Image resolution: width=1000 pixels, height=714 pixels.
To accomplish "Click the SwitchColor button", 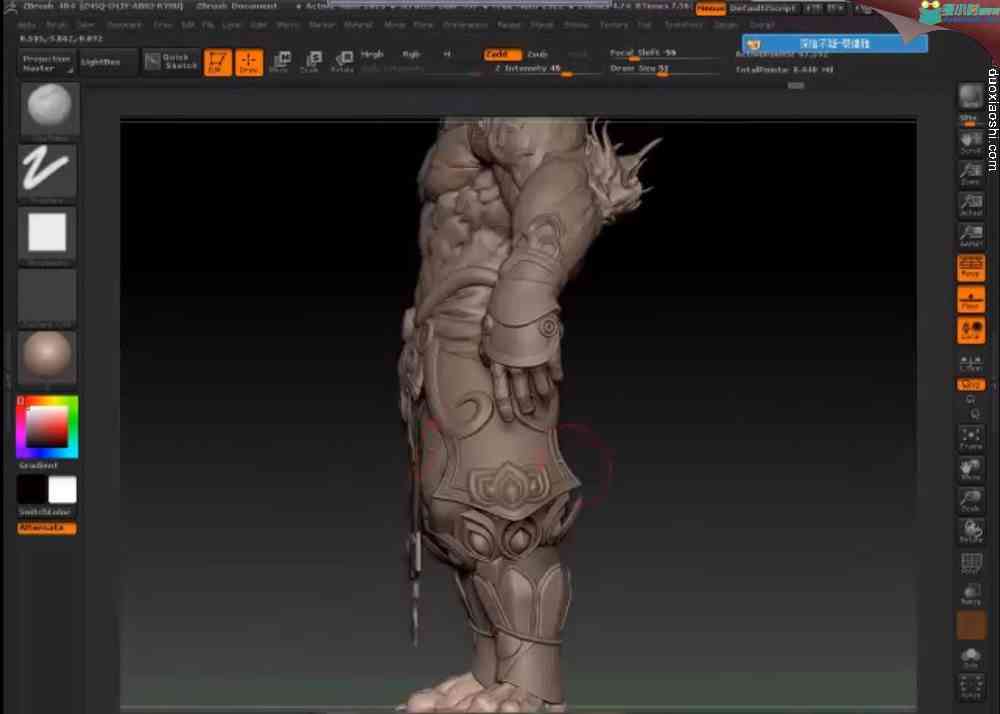I will click(x=44, y=512).
